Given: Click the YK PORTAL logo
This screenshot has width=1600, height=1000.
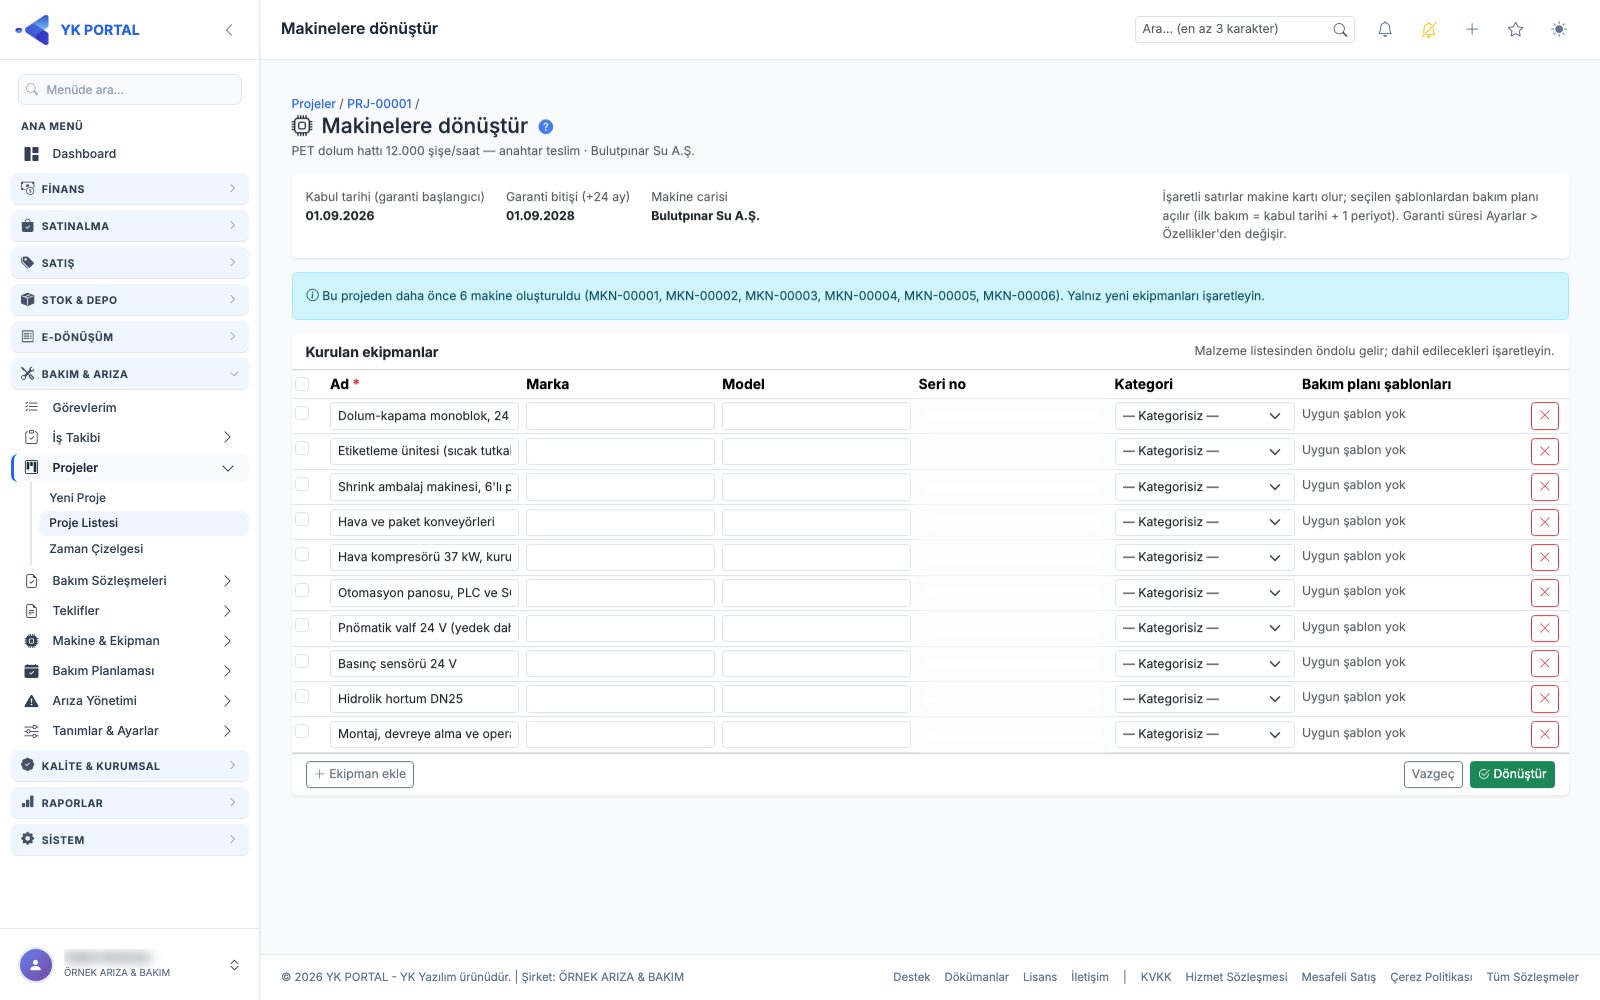Looking at the screenshot, I should (x=78, y=30).
